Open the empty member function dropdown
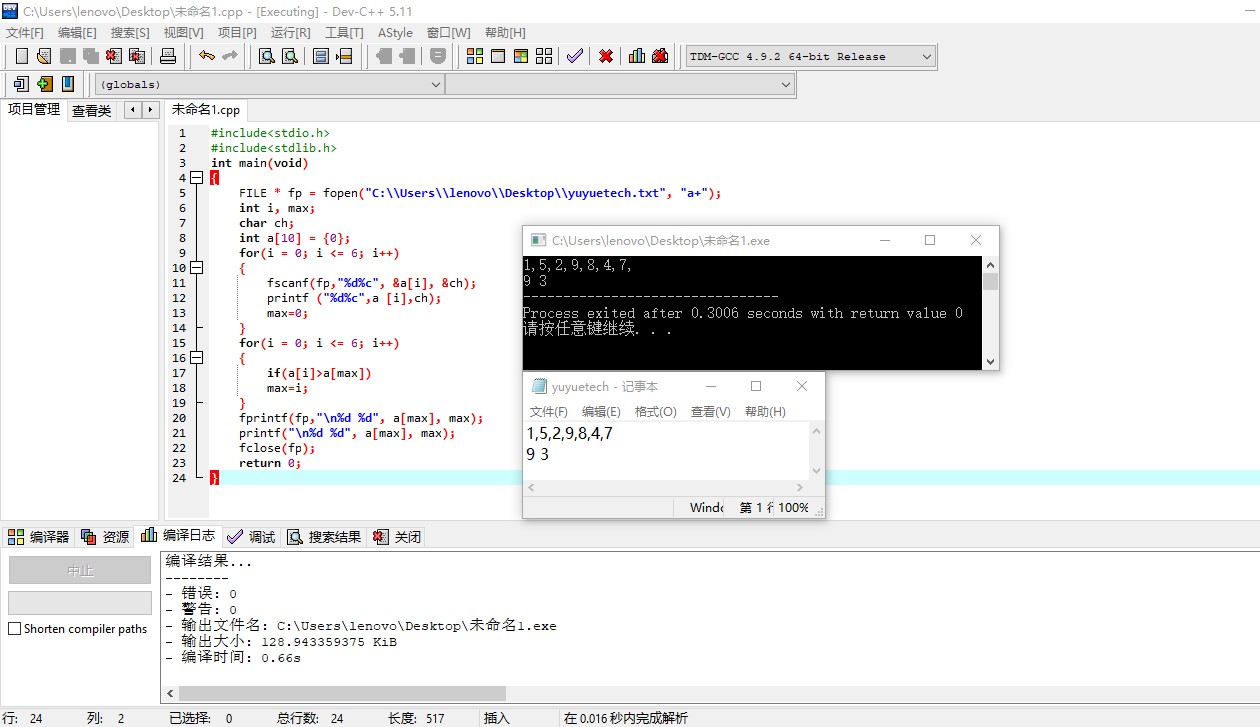The image size is (1260, 727). 620,85
